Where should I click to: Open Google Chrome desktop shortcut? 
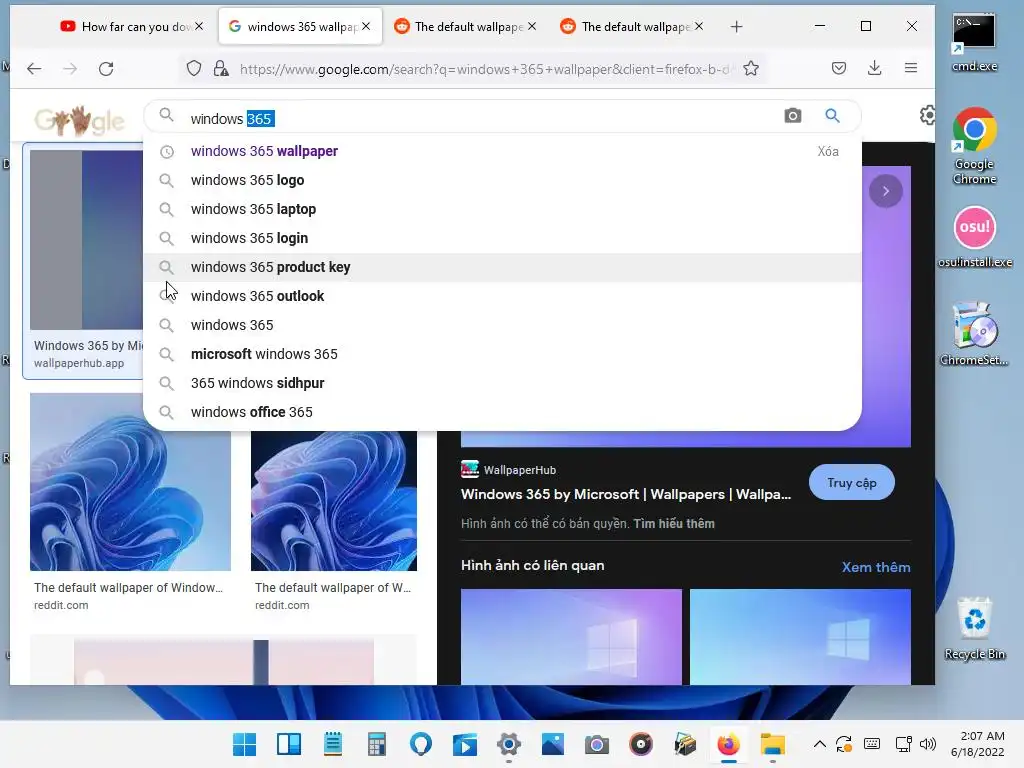tap(974, 146)
